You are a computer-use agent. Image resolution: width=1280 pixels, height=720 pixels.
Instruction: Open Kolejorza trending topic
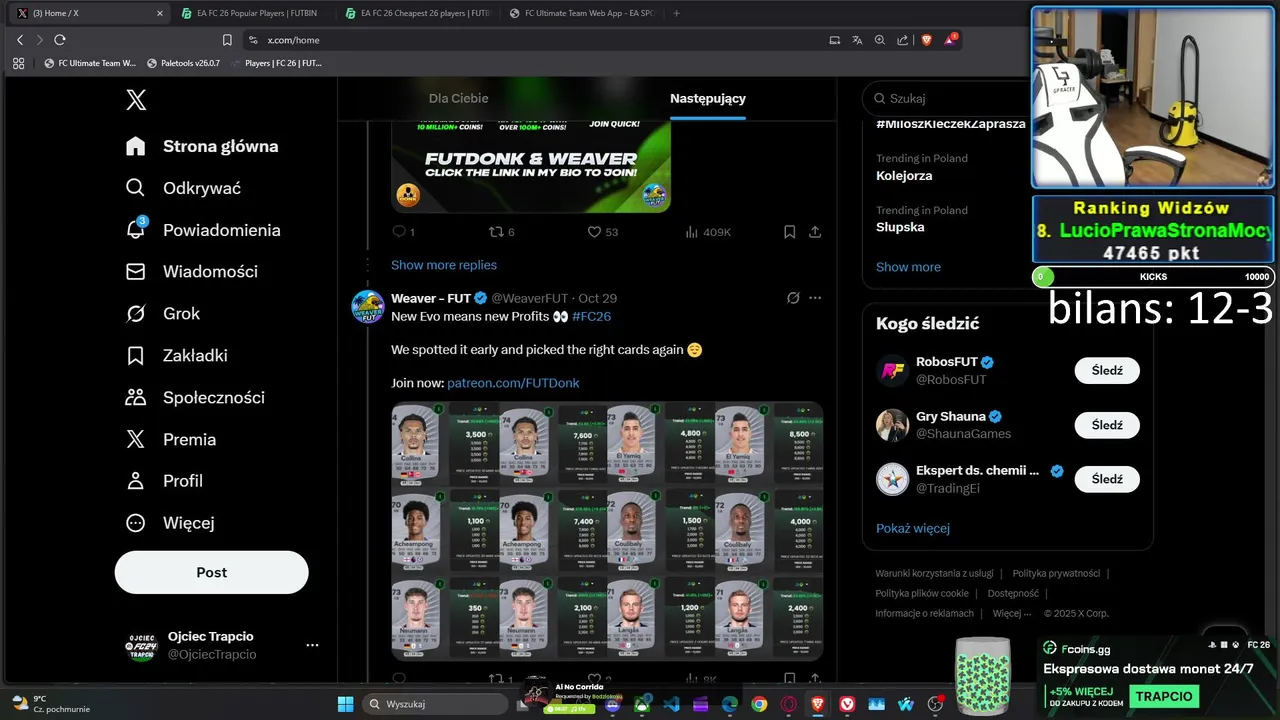click(x=904, y=176)
